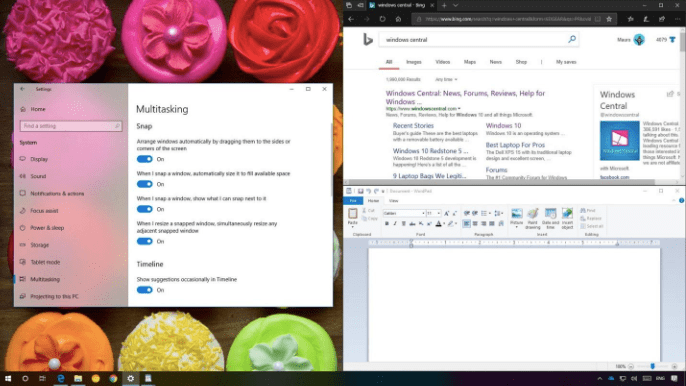Expand WordPad Paste dropdown arrow

point(353,226)
